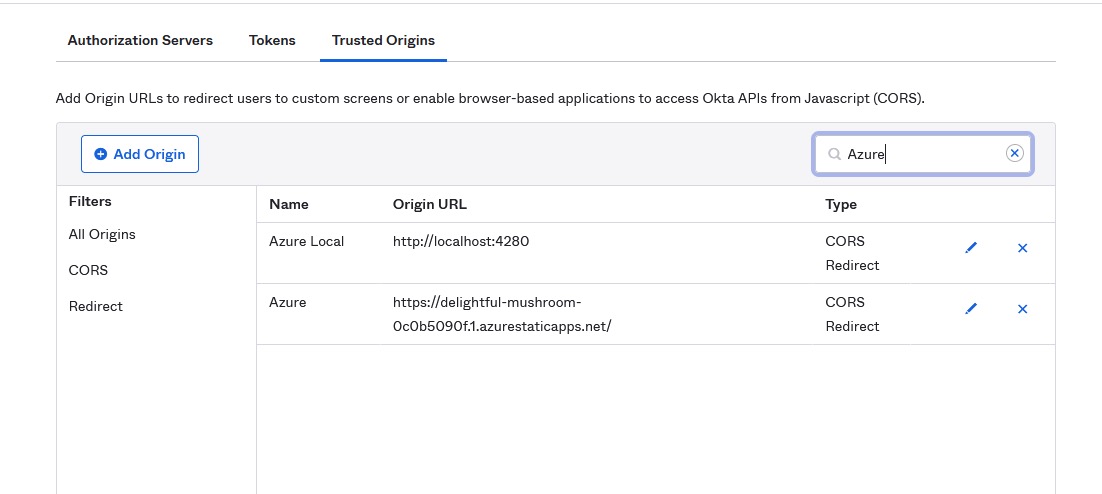The image size is (1102, 494).
Task: Filter origins by Redirect
Action: point(95,306)
